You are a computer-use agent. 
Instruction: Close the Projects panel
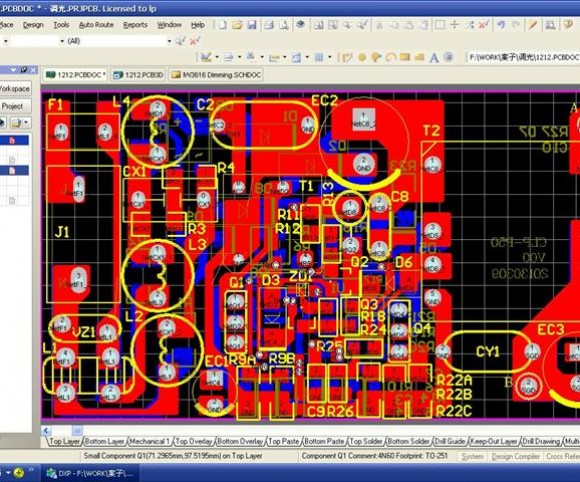pos(33,70)
